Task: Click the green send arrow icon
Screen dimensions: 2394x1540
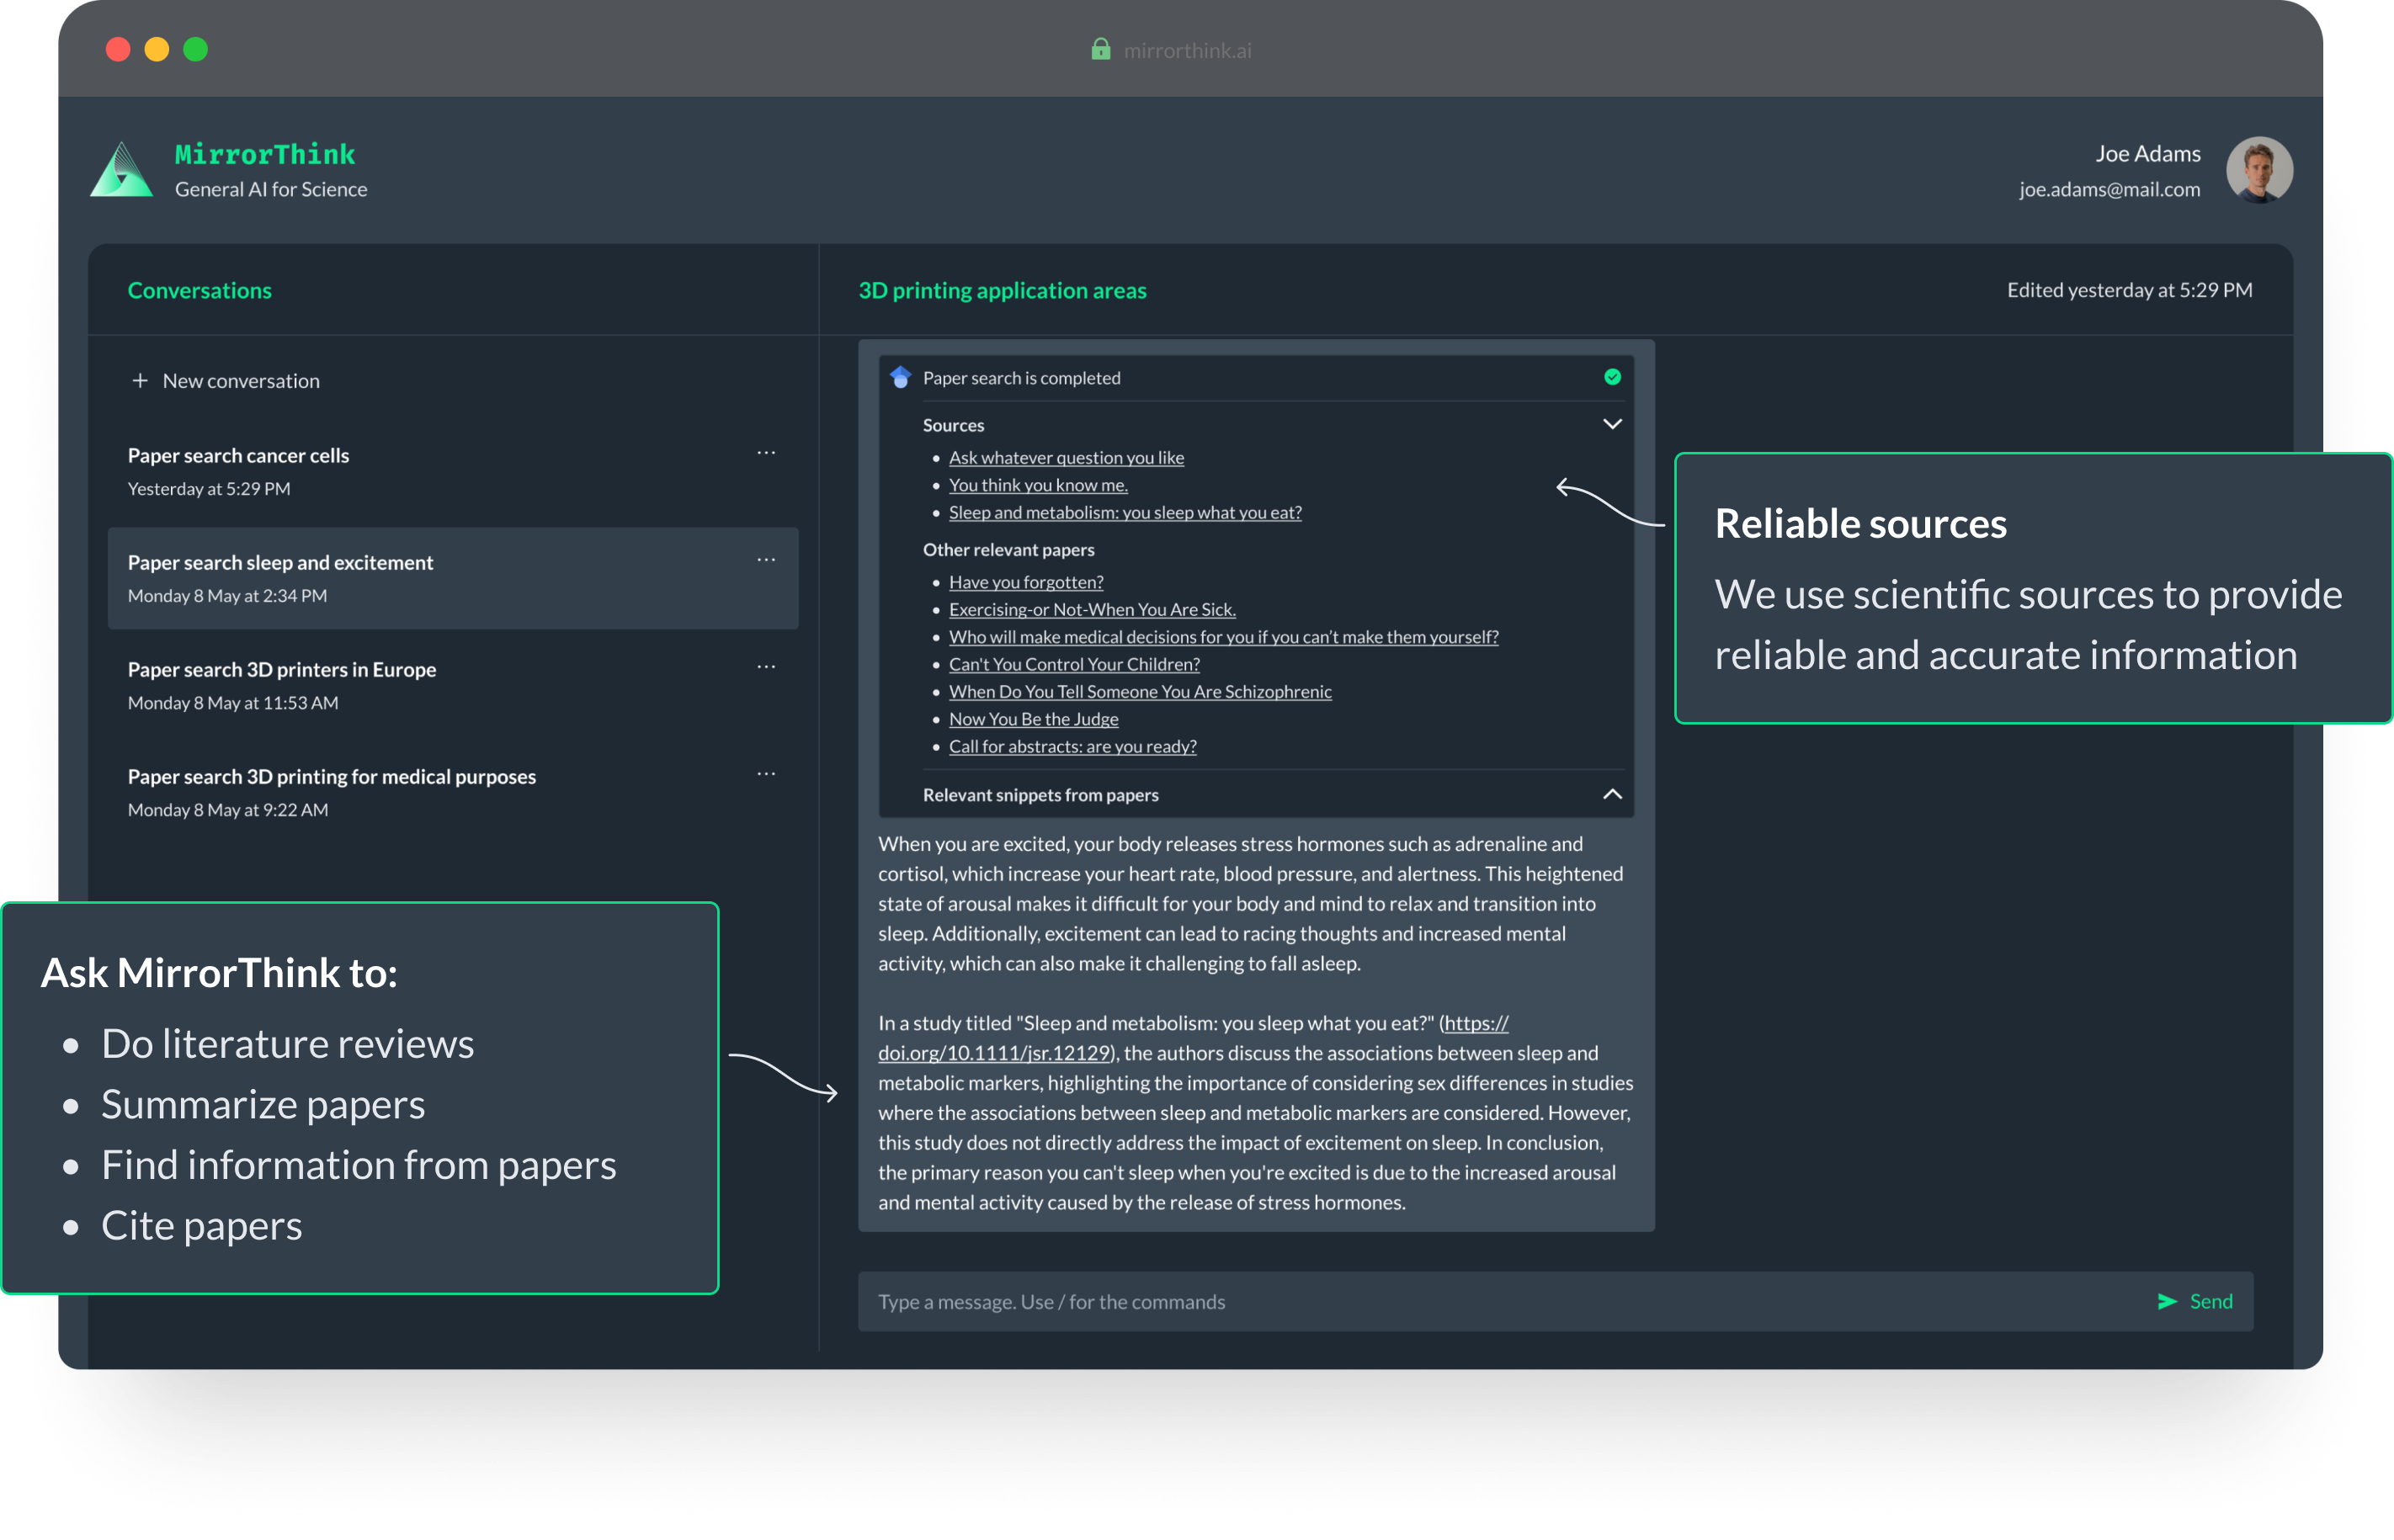Action: (2167, 1301)
